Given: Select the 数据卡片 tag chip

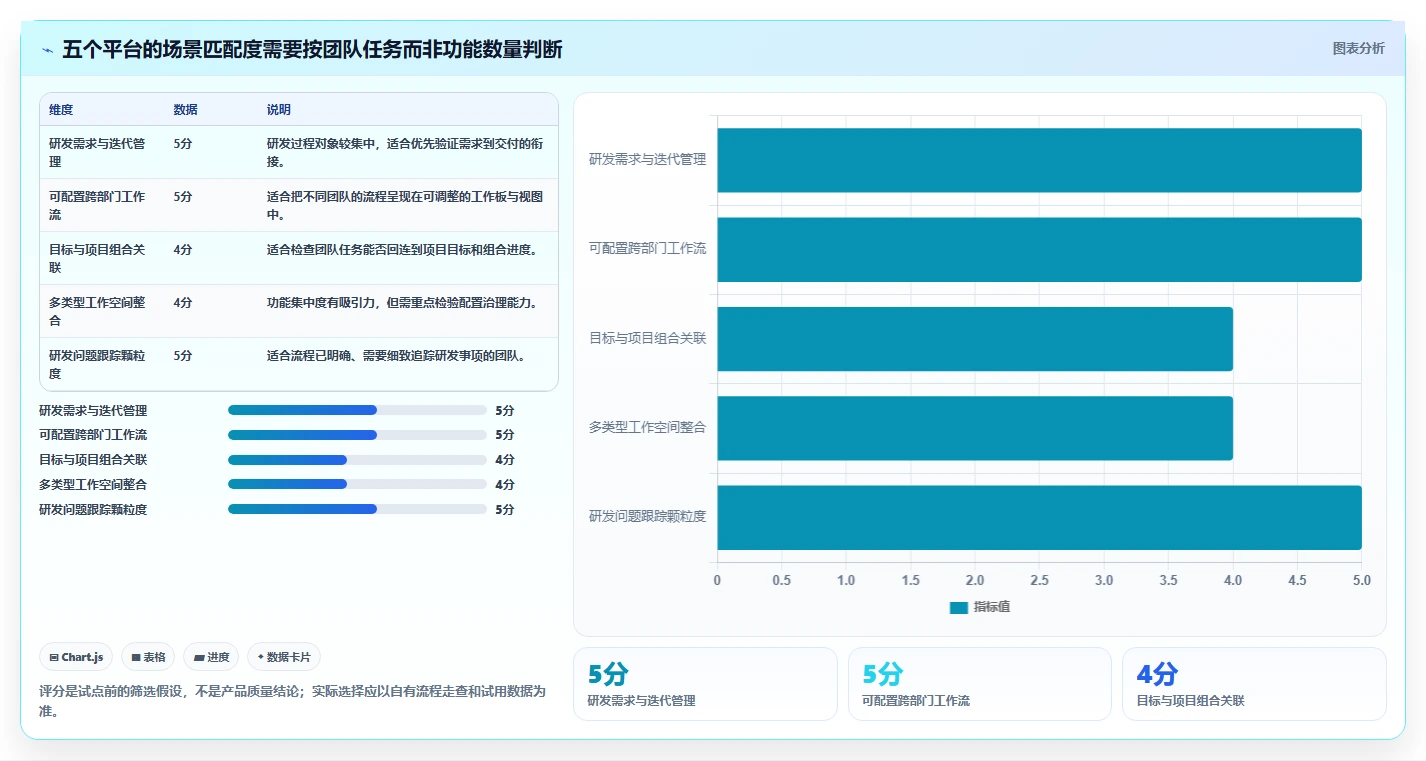Looking at the screenshot, I should pyautogui.click(x=284, y=657).
